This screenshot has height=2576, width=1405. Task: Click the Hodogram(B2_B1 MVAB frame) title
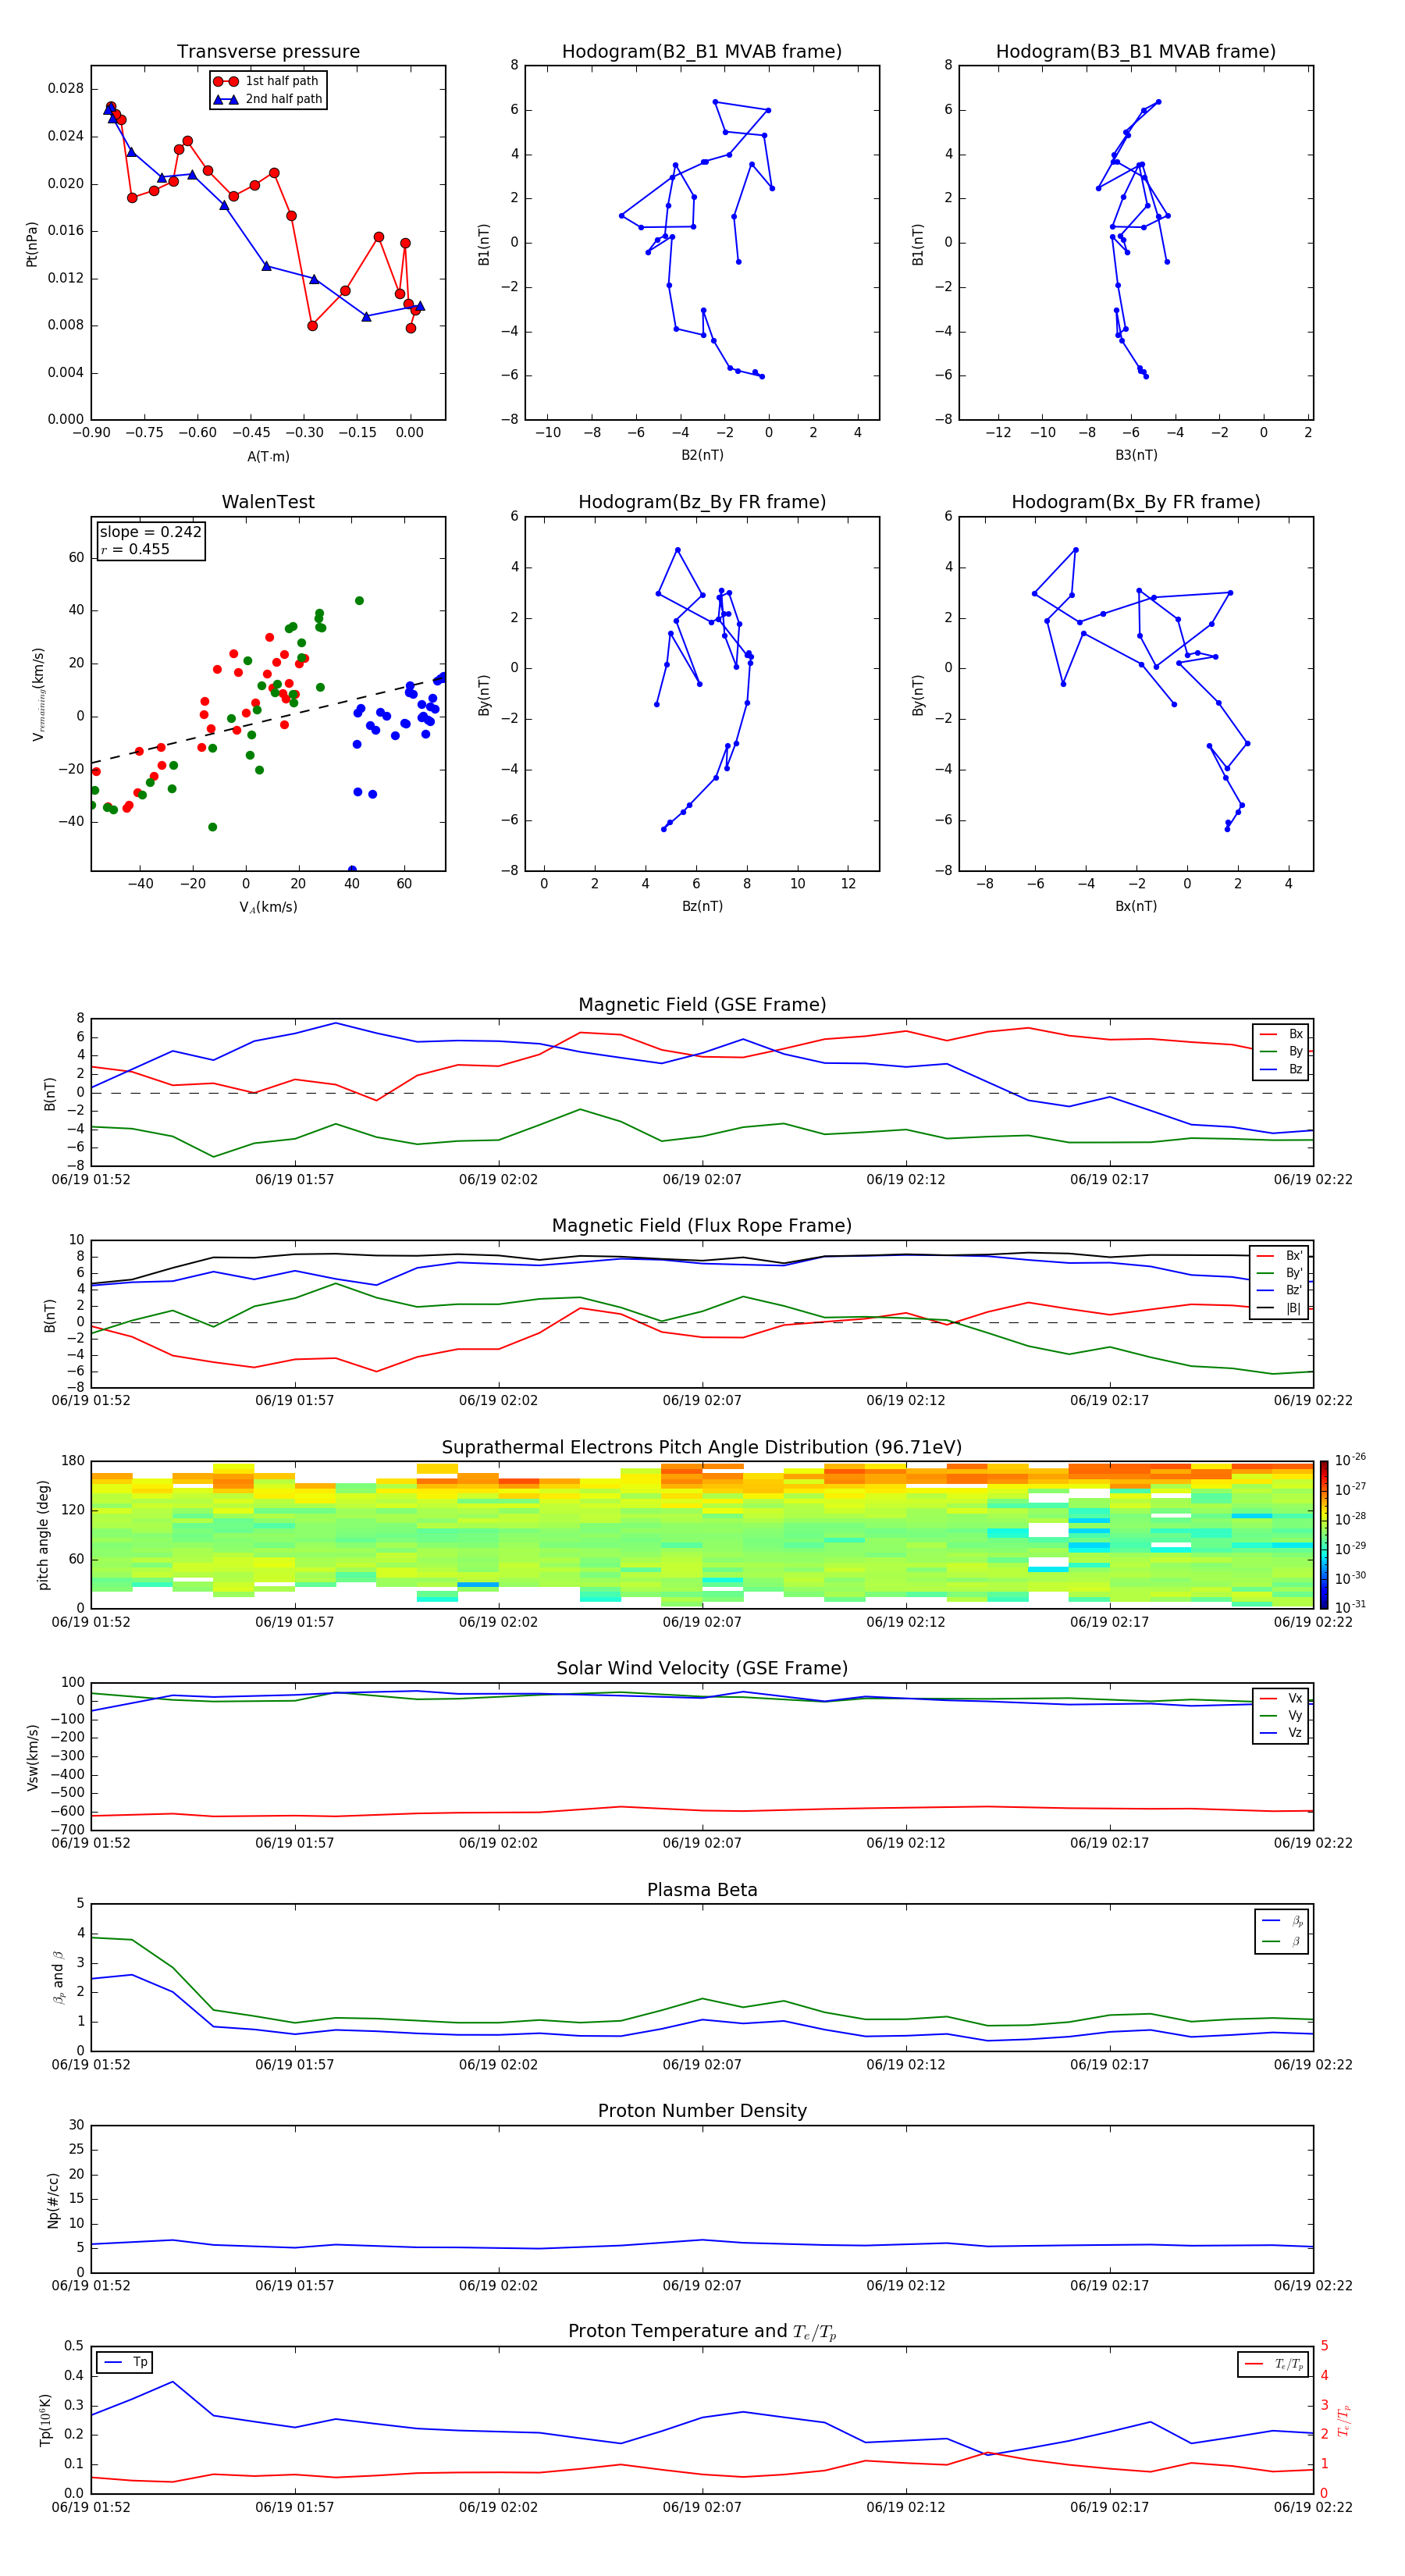coord(702,52)
